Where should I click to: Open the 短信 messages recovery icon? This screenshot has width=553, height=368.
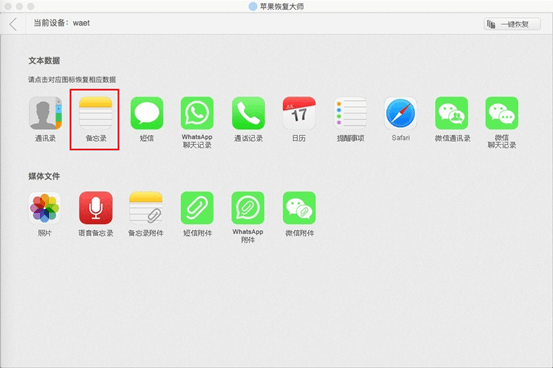coord(147,113)
